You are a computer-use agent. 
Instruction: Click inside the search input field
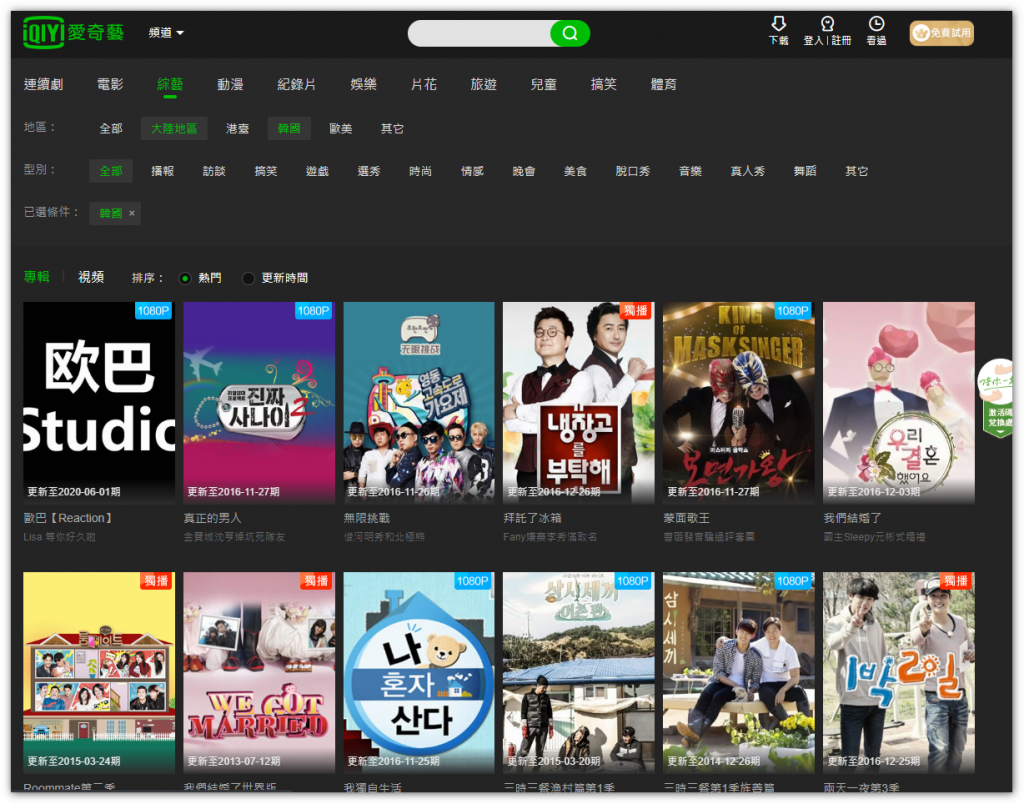[480, 33]
